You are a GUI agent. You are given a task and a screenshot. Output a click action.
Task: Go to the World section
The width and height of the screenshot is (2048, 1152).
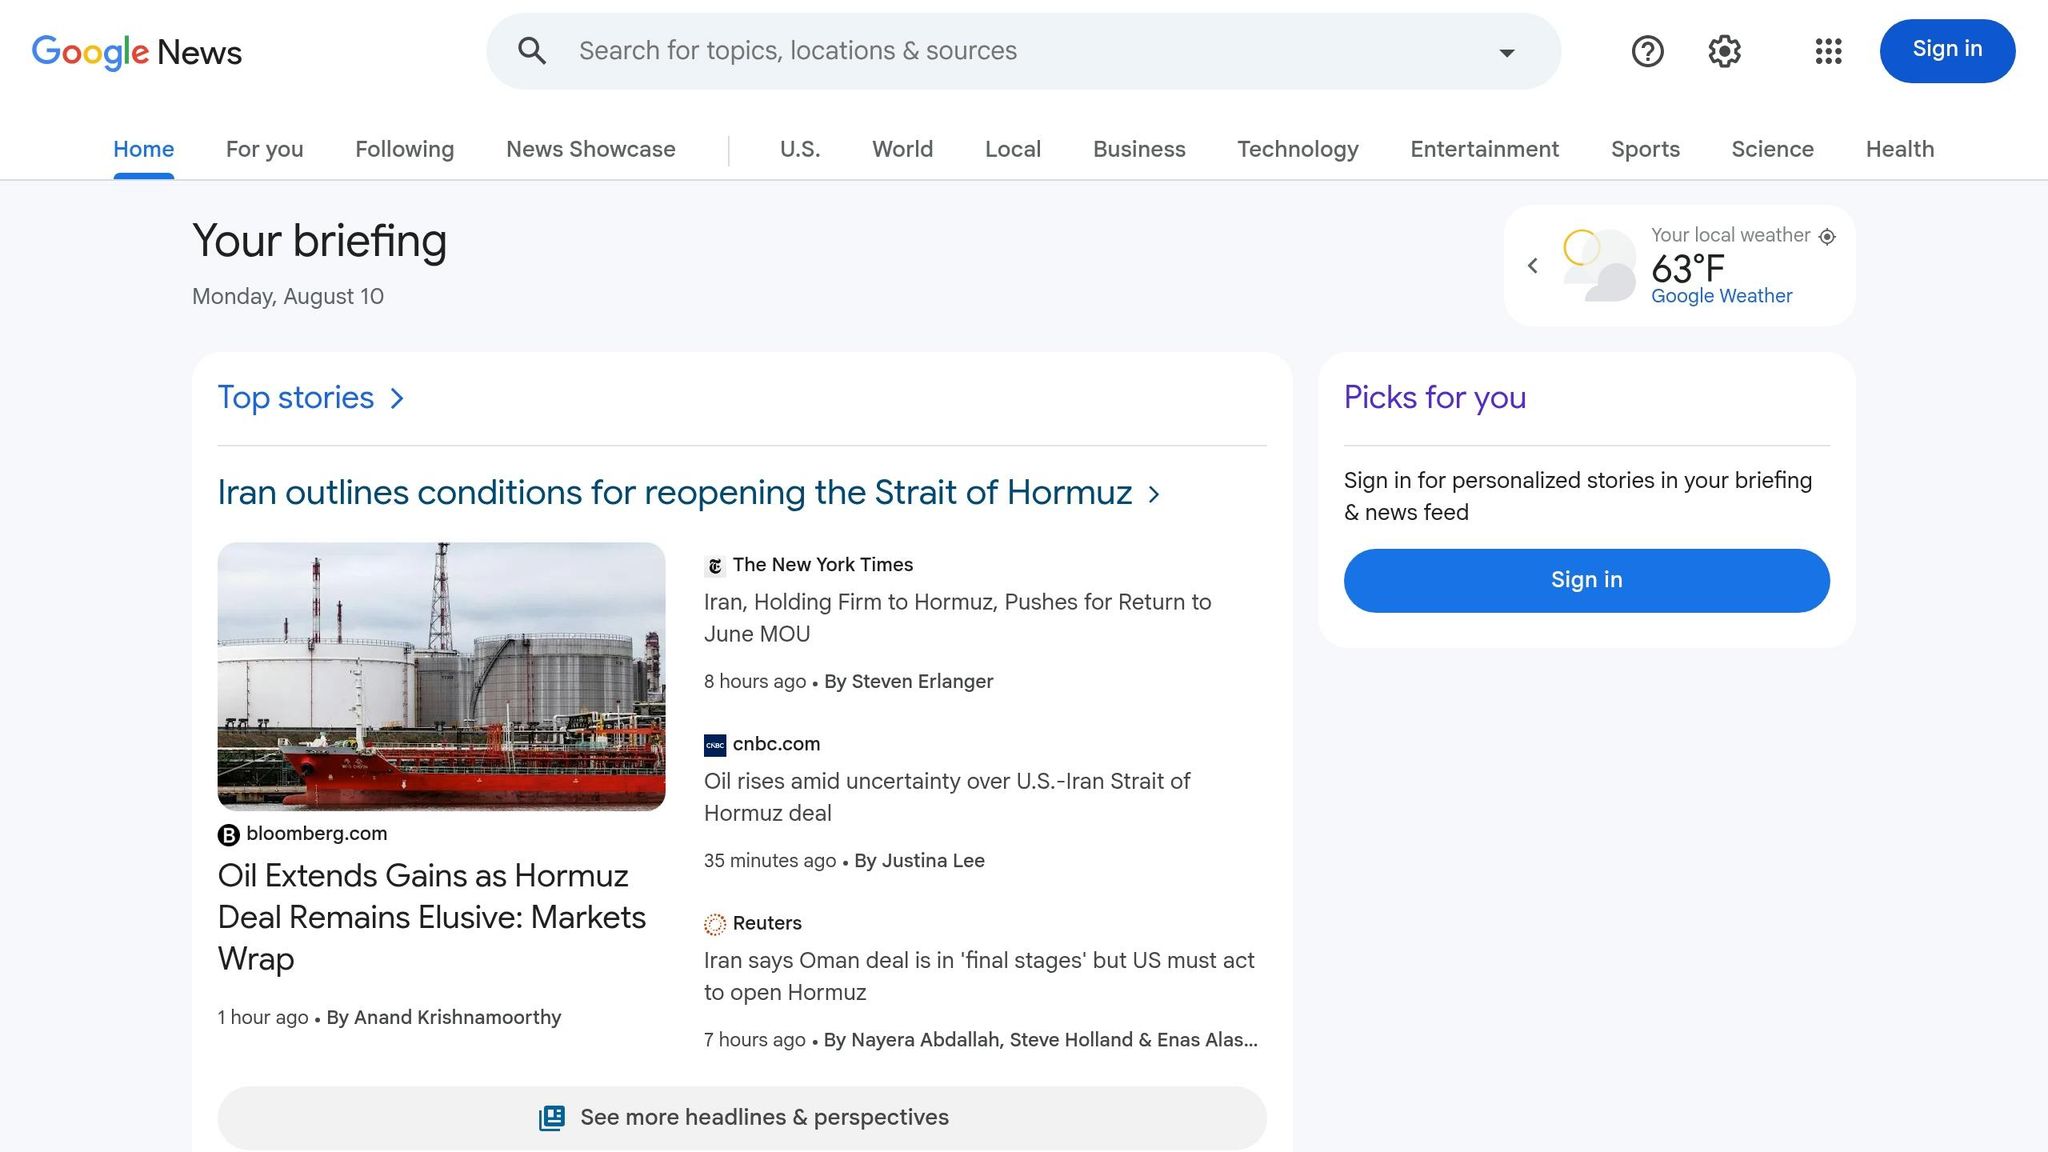902,149
